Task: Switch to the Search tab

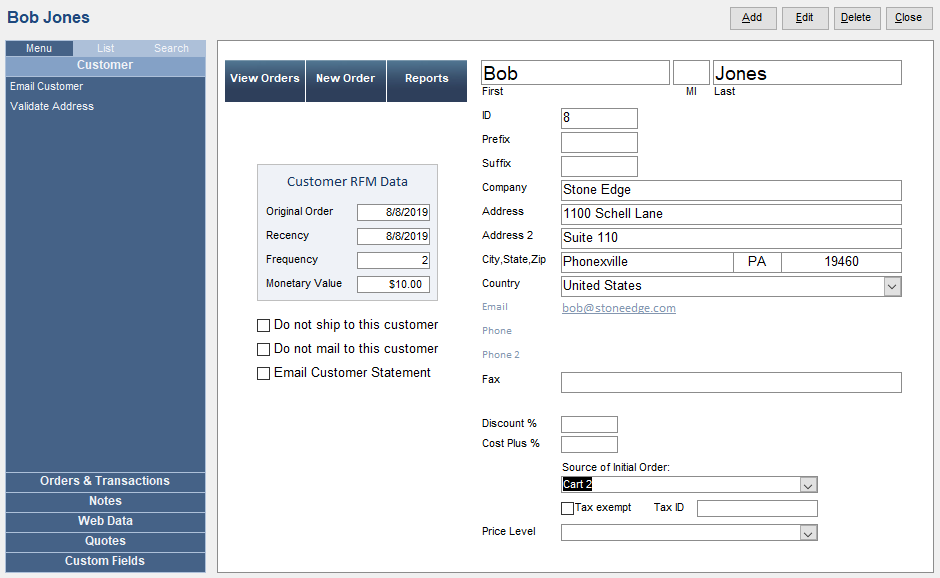Action: click(171, 48)
